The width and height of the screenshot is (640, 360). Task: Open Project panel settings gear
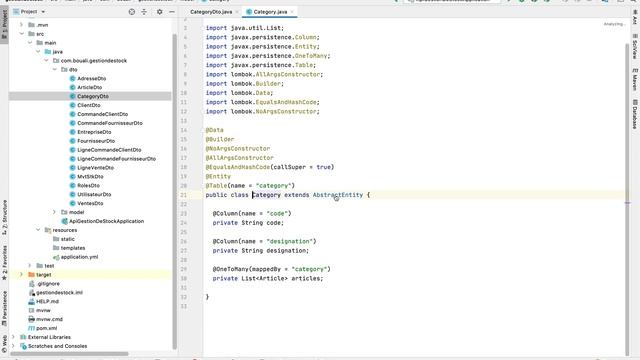pyautogui.click(x=160, y=12)
